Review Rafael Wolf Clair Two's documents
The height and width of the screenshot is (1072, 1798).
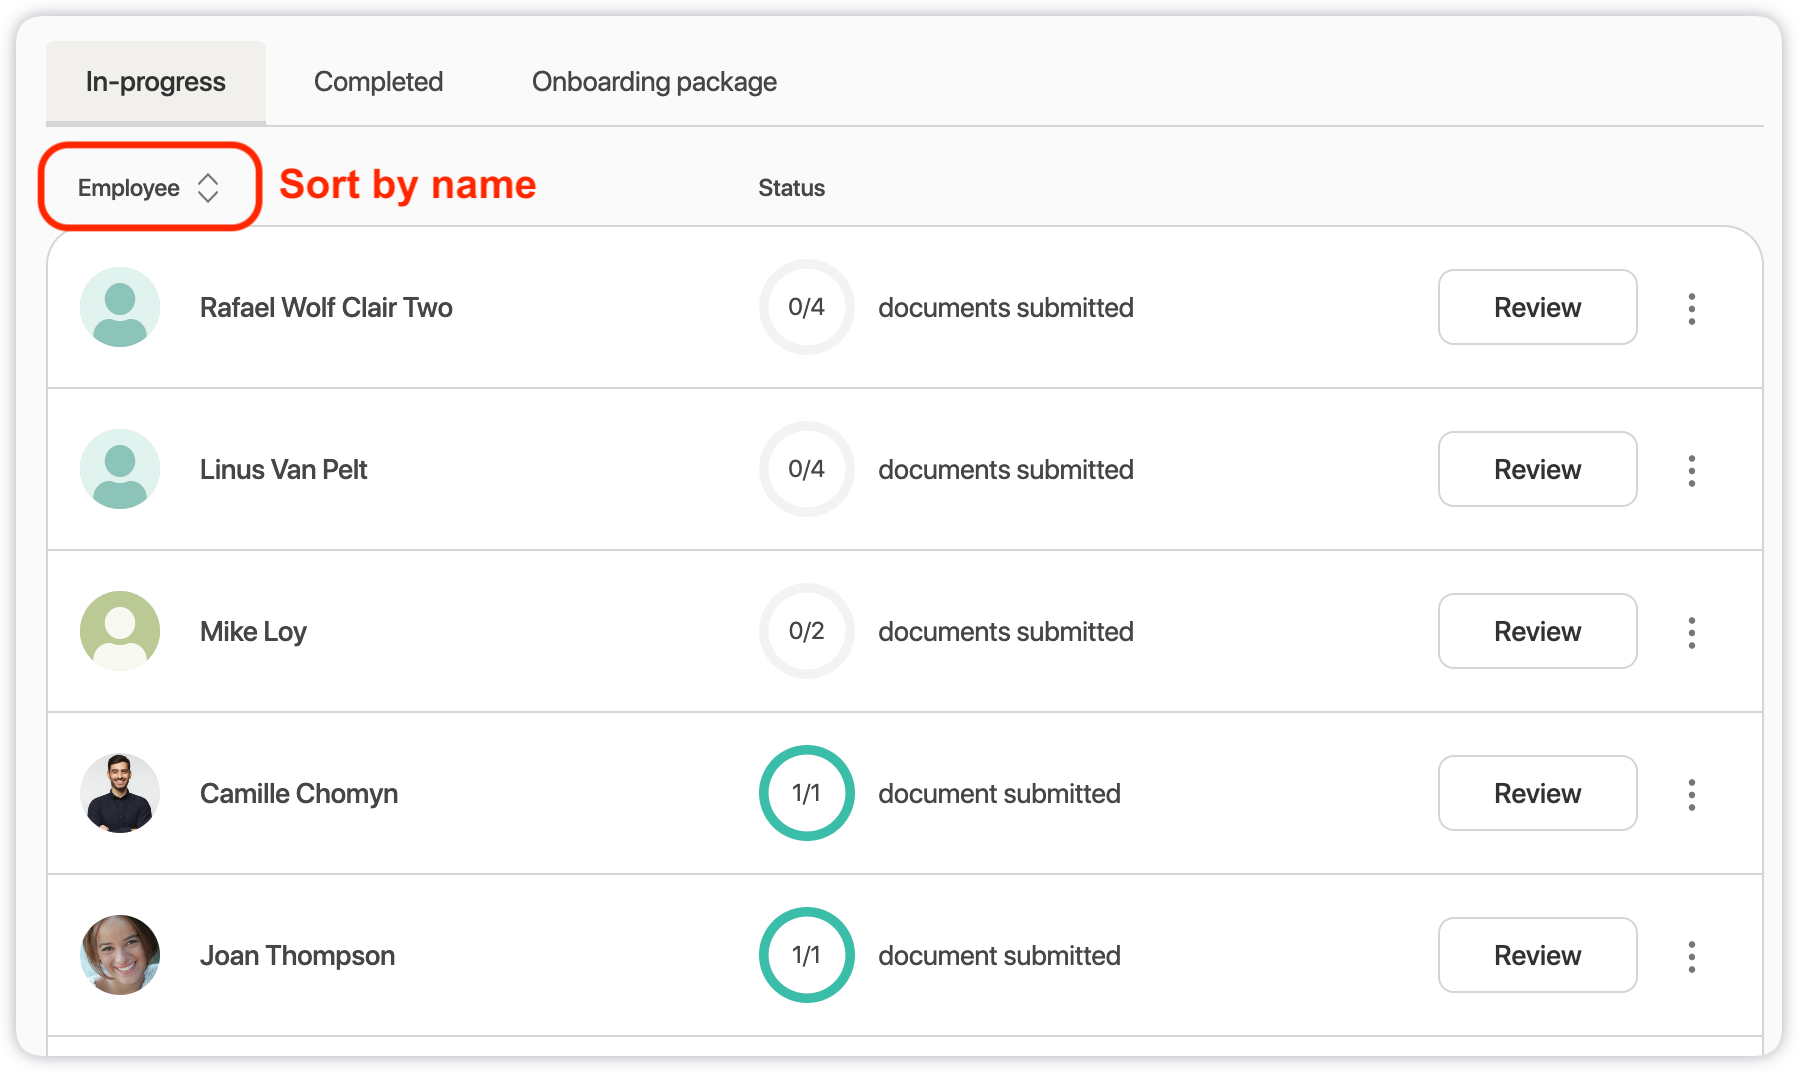click(x=1537, y=308)
